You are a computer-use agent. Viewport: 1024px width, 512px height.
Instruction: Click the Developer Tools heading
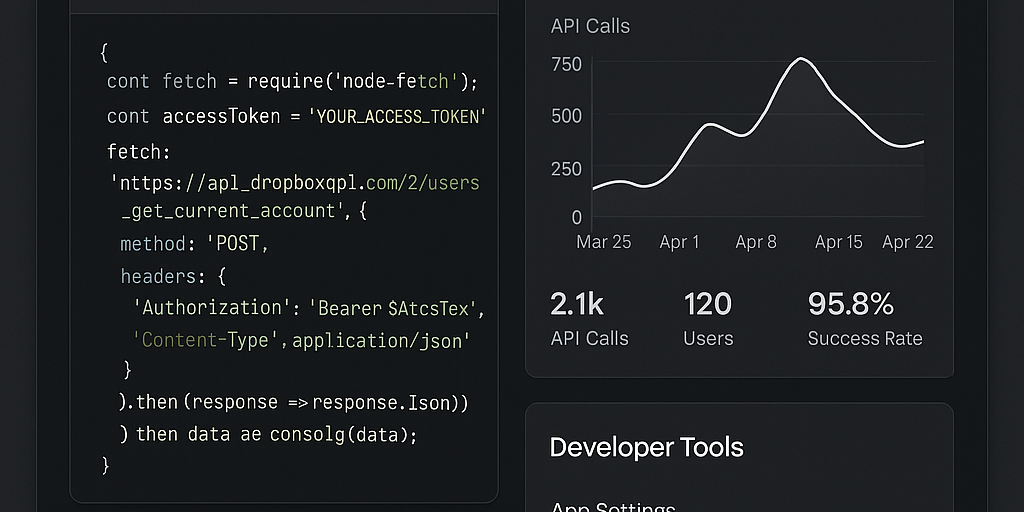point(646,447)
